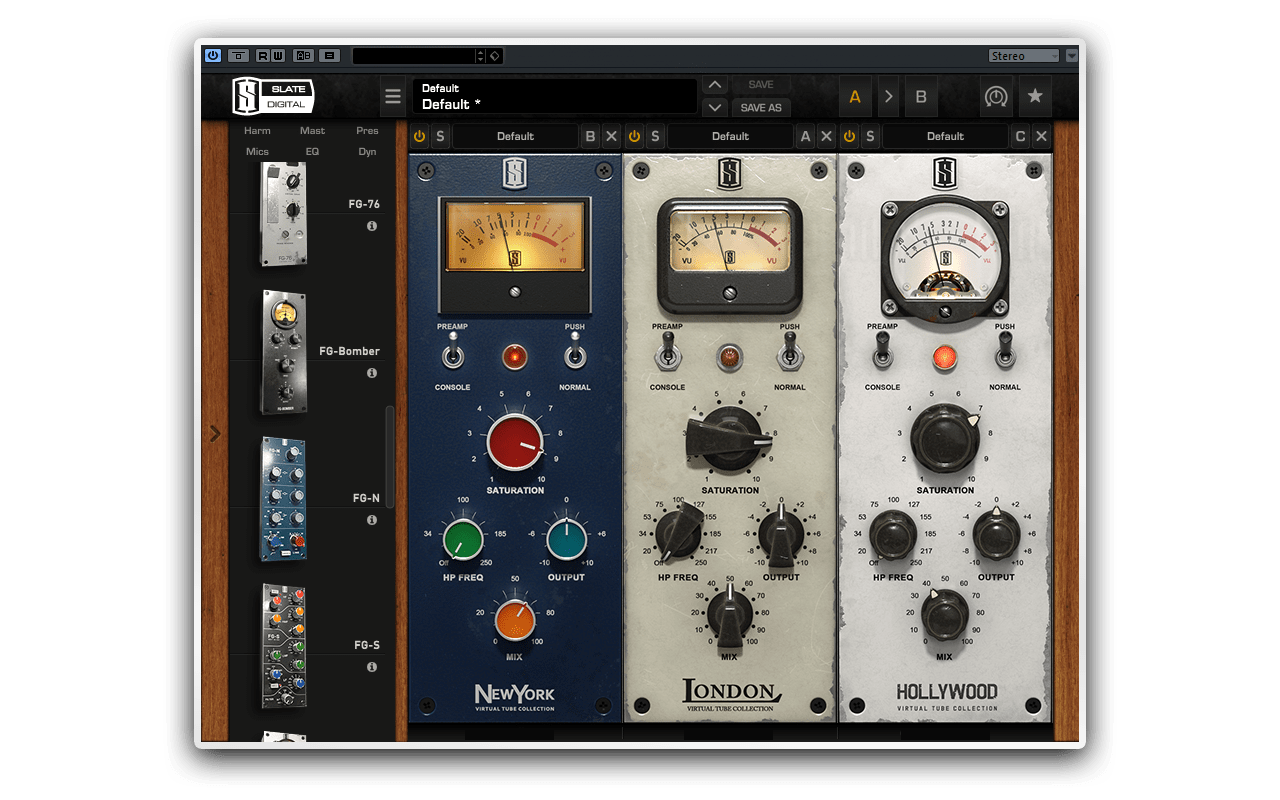Show info for FG-76 module
Screen dimensions: 1280x800
(x=372, y=227)
